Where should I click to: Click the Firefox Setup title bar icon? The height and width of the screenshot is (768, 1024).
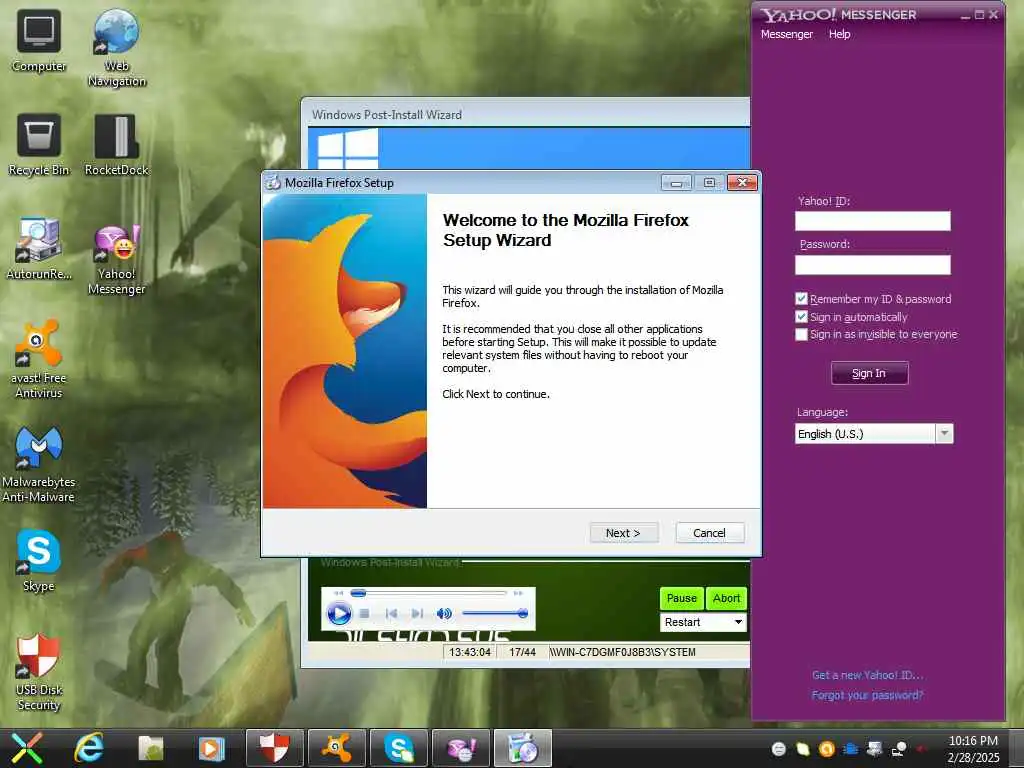(x=272, y=183)
